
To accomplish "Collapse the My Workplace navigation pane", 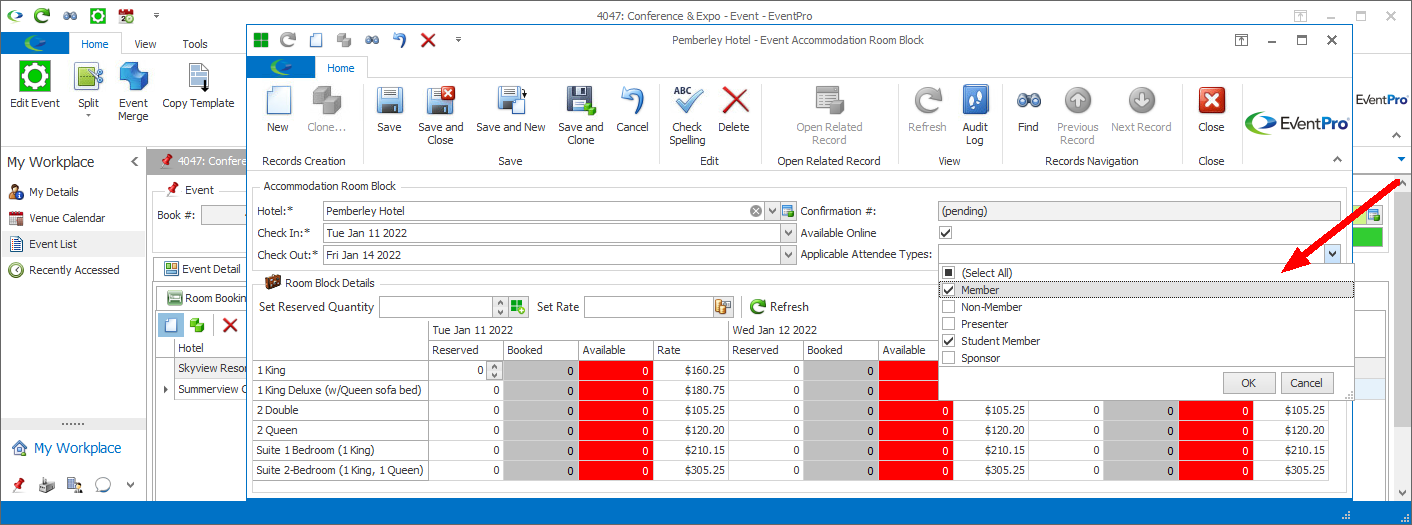I will click(135, 162).
